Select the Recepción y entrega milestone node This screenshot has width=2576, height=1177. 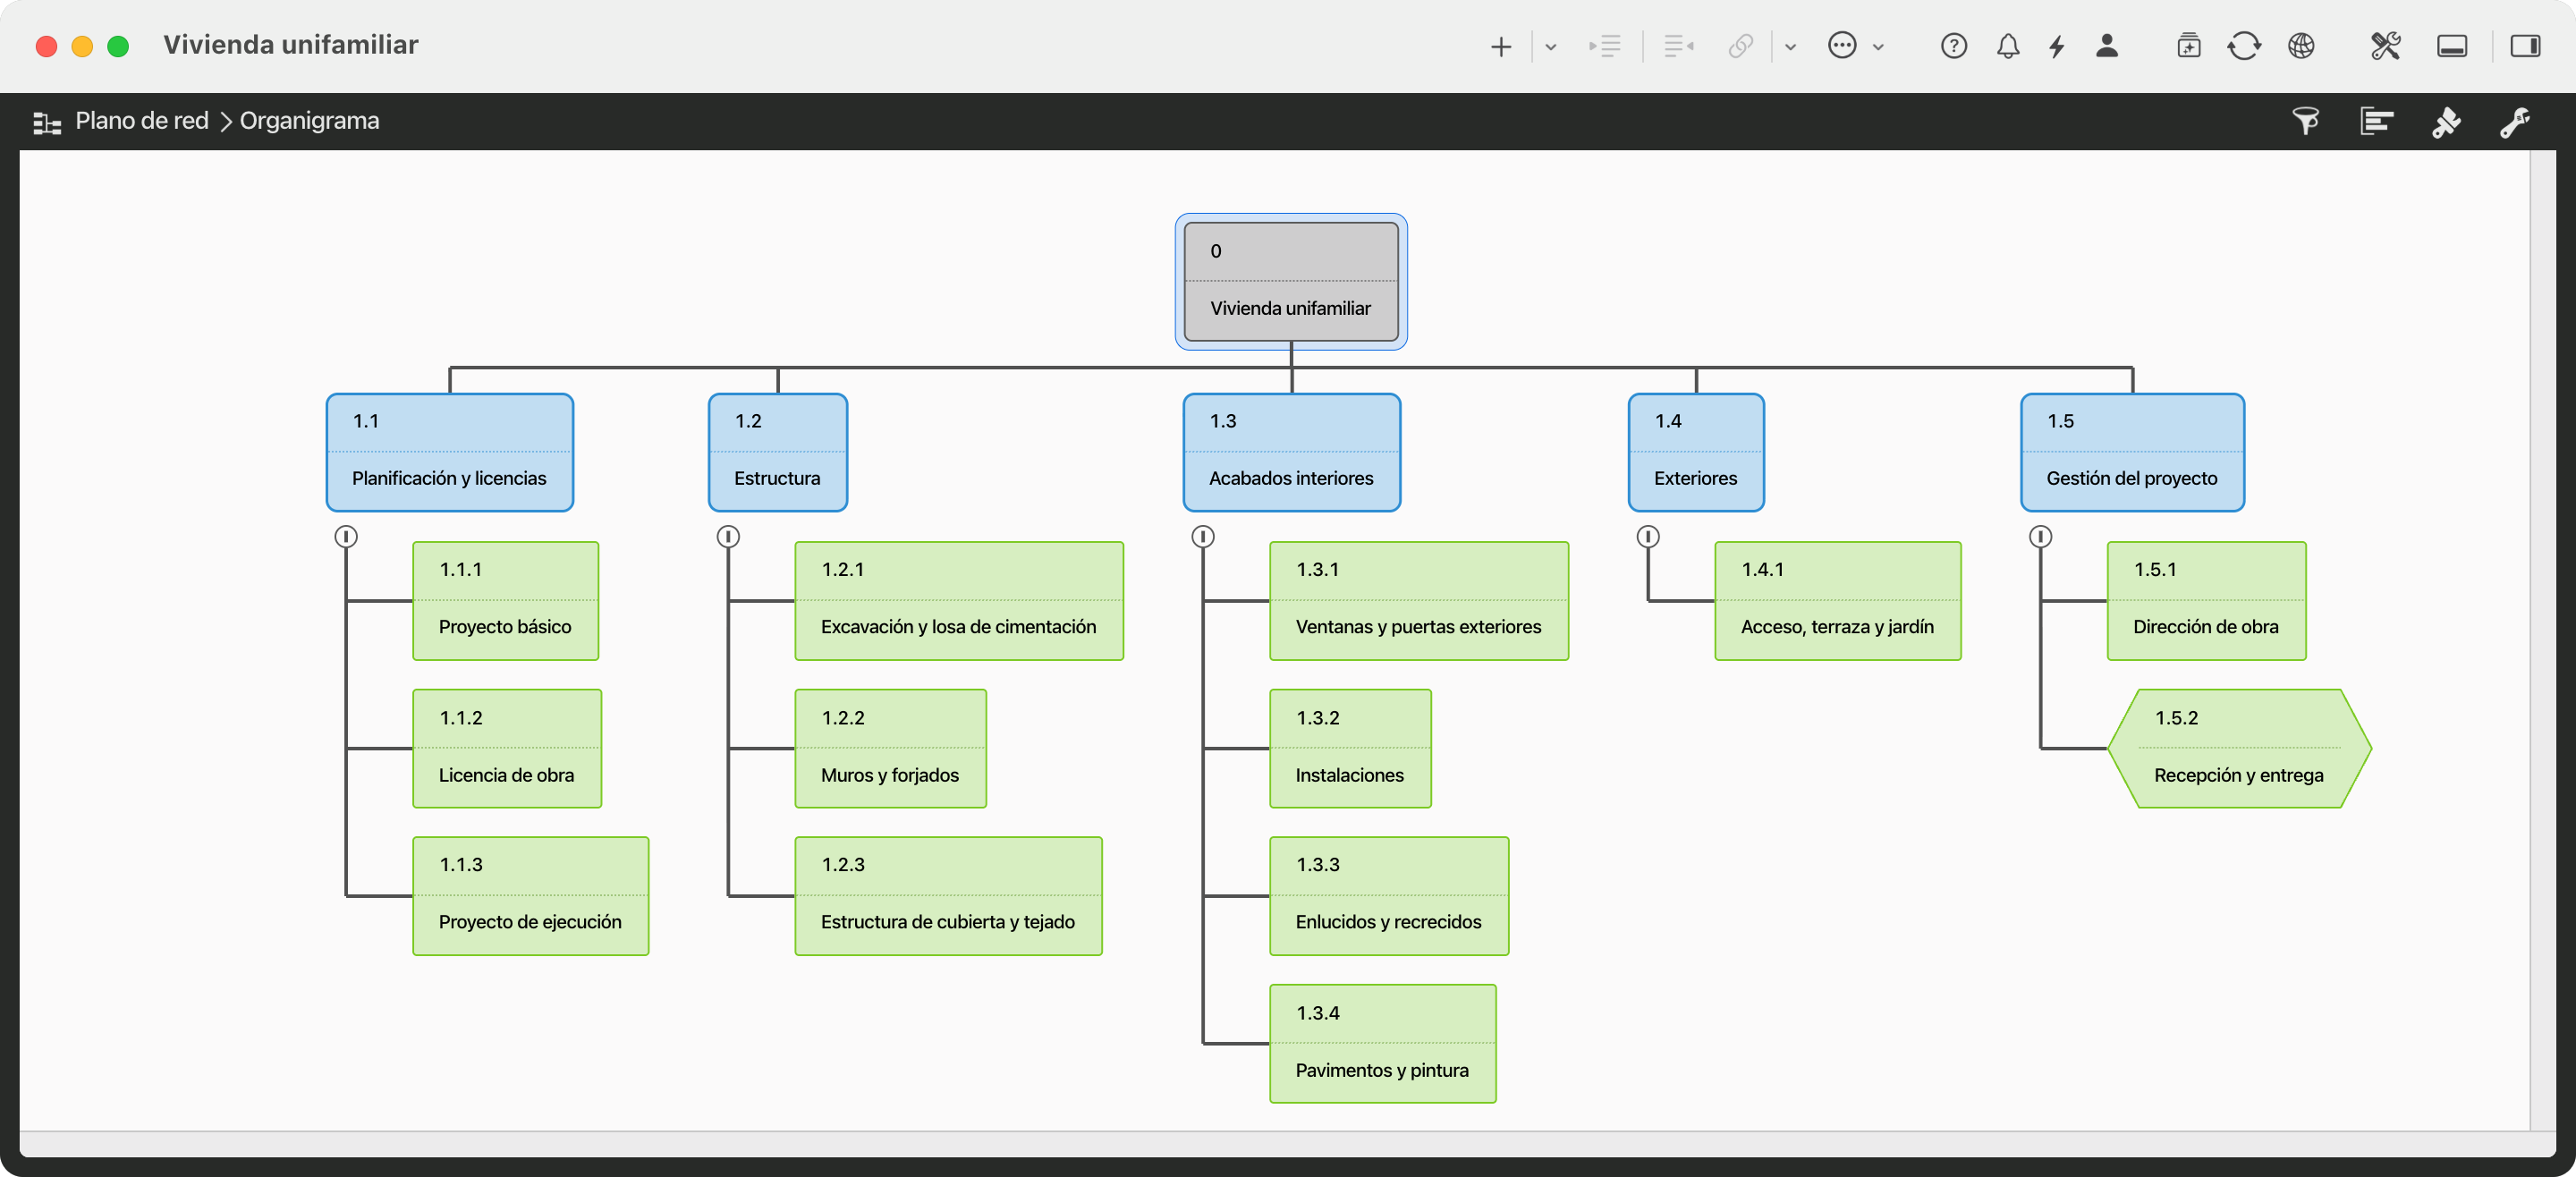(x=2238, y=748)
